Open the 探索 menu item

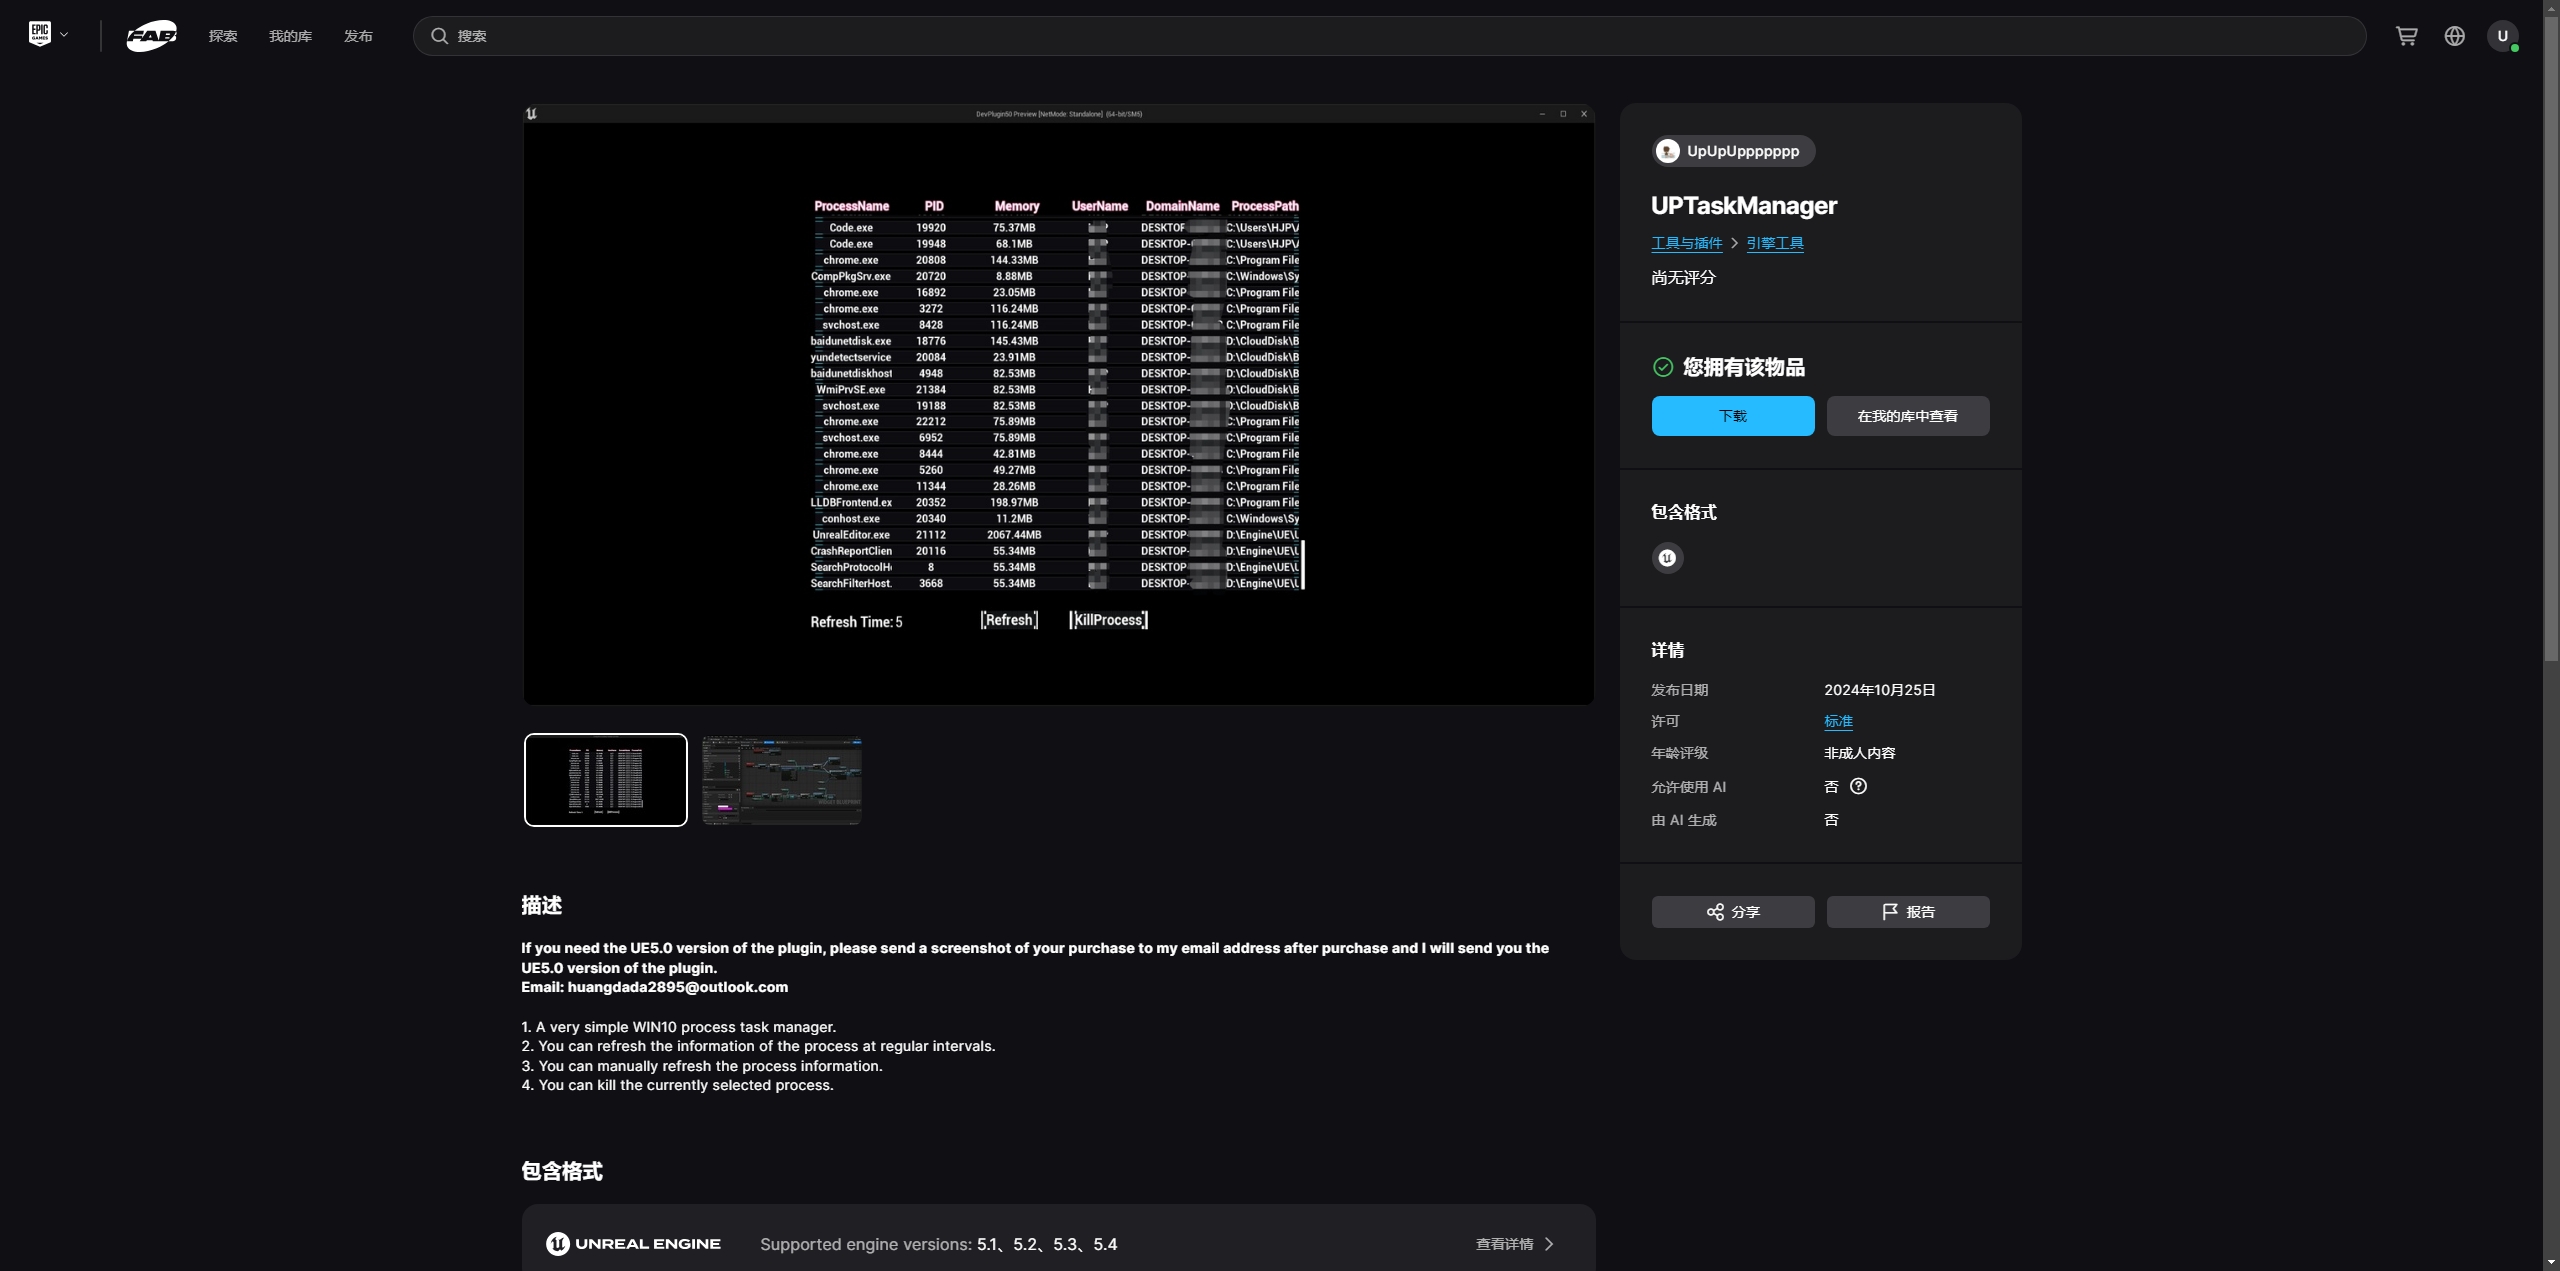click(223, 36)
